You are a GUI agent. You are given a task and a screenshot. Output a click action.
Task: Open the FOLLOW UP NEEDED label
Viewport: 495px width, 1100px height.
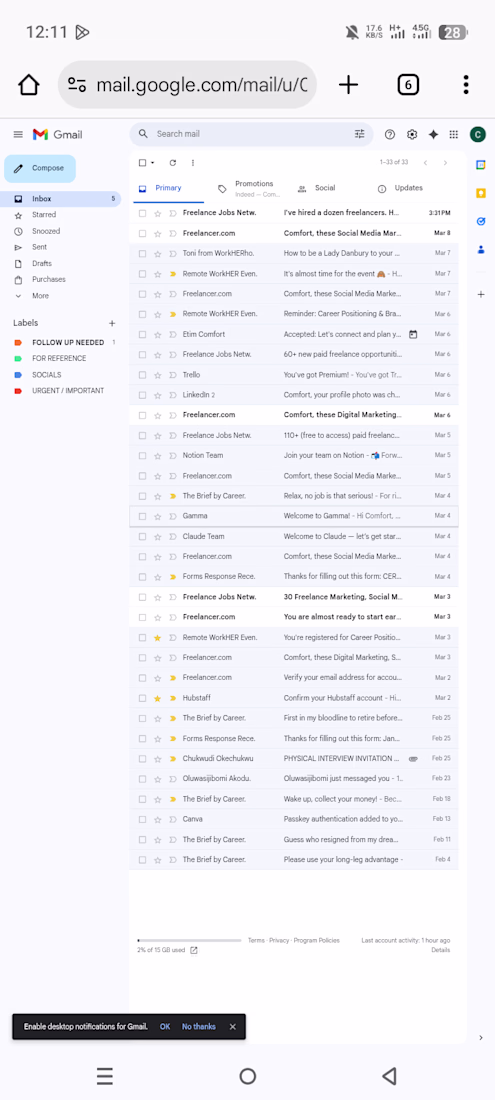pos(68,343)
